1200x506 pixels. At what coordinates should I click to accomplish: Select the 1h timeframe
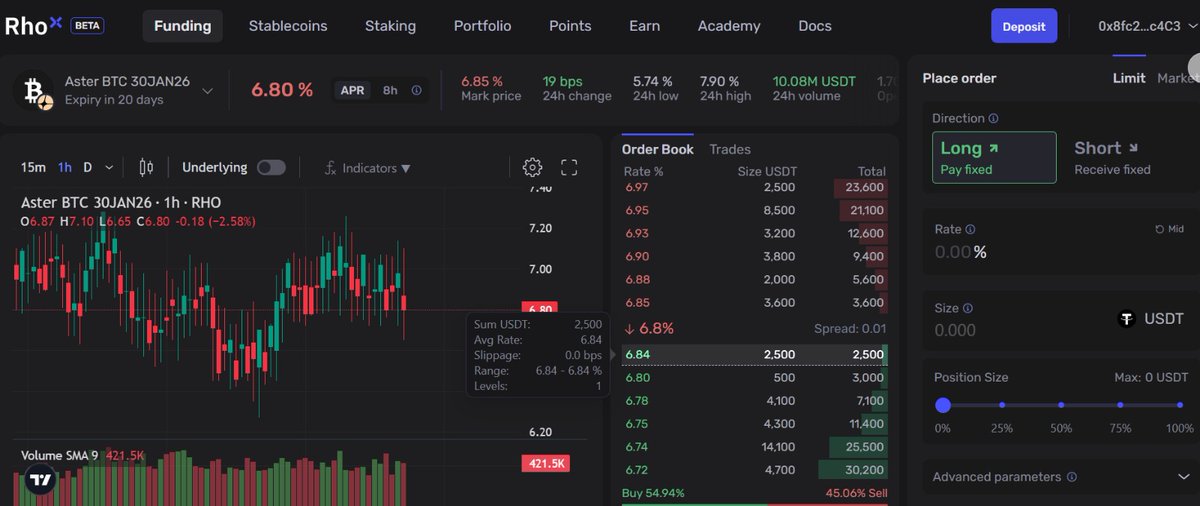(x=65, y=168)
